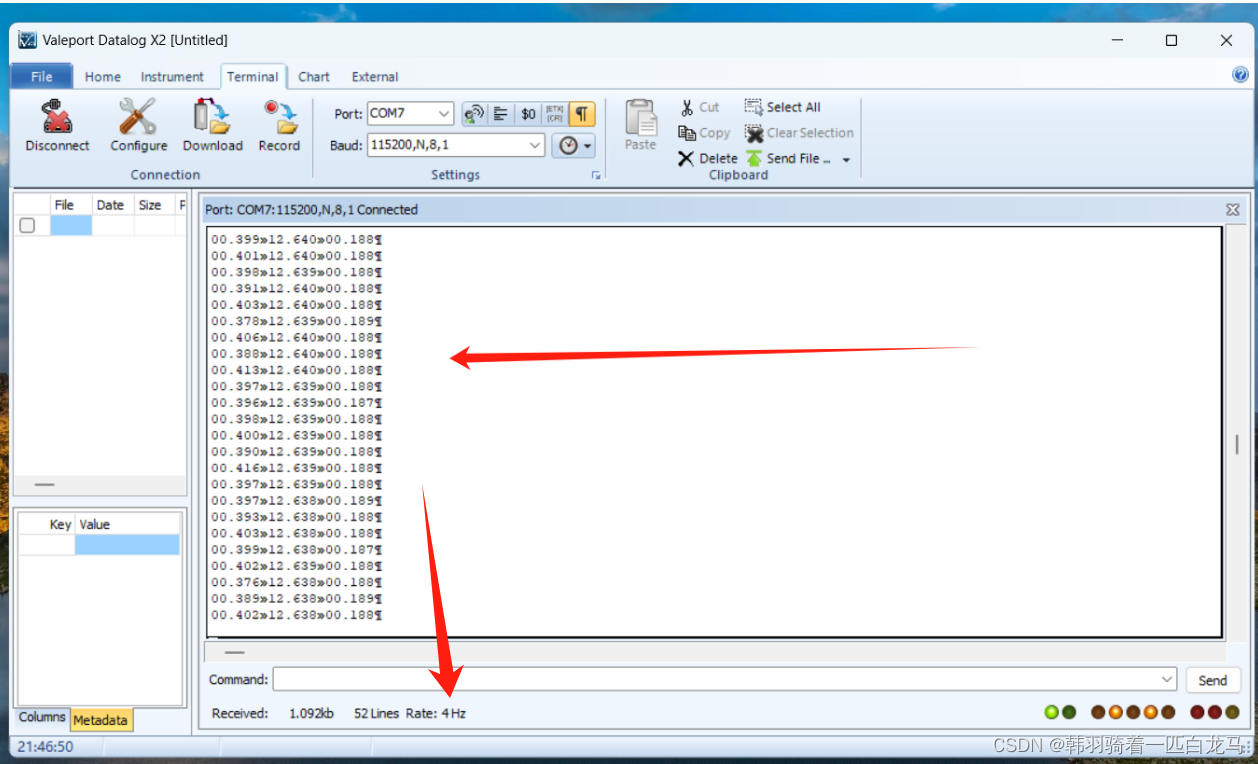Select the highlighted Value cell
The height and width of the screenshot is (764, 1258).
pos(127,545)
